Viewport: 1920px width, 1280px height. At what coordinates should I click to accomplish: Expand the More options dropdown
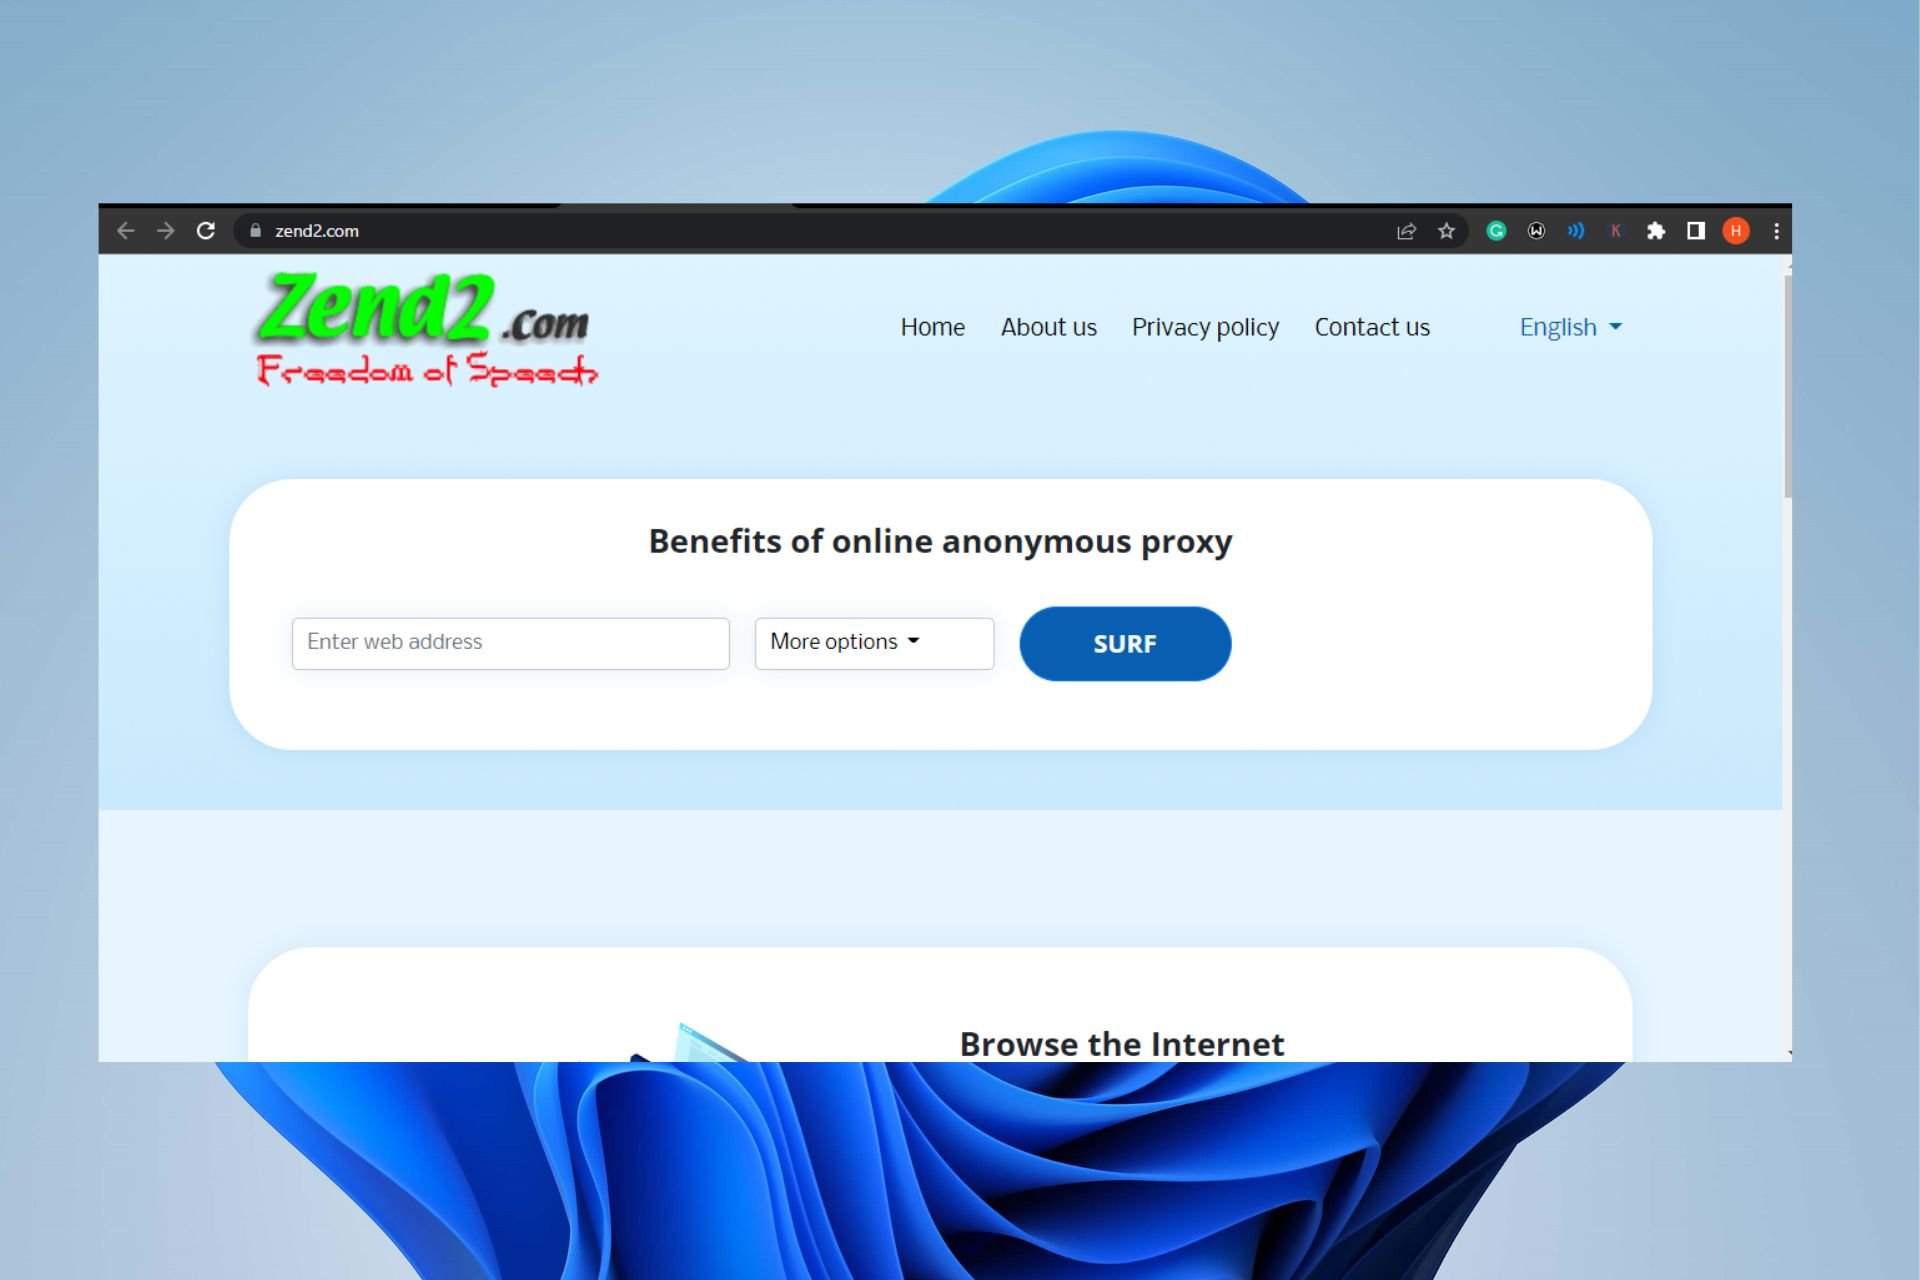pos(873,641)
